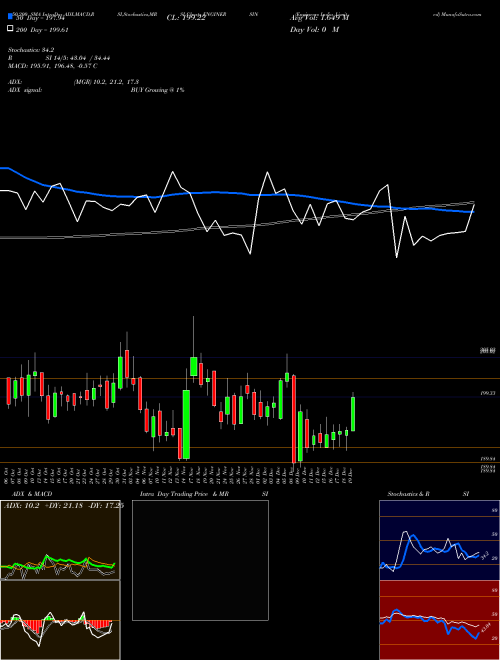The width and height of the screenshot is (500, 660).
Task: Click the white 200 Day legend swatch
Action: [10, 29]
